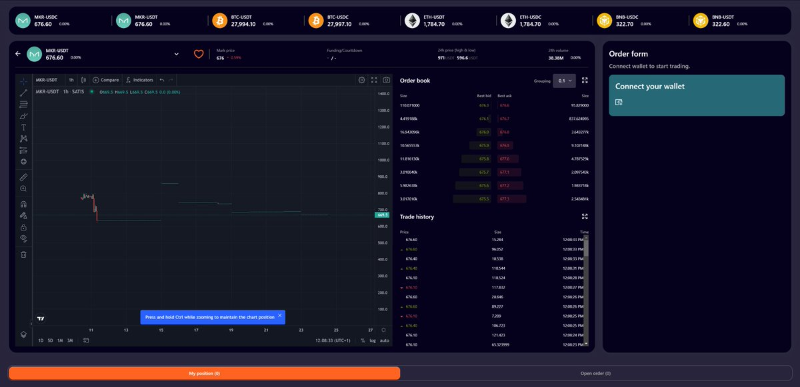Open the chart patterns tool
The width and height of the screenshot is (800, 387).
coord(23,139)
